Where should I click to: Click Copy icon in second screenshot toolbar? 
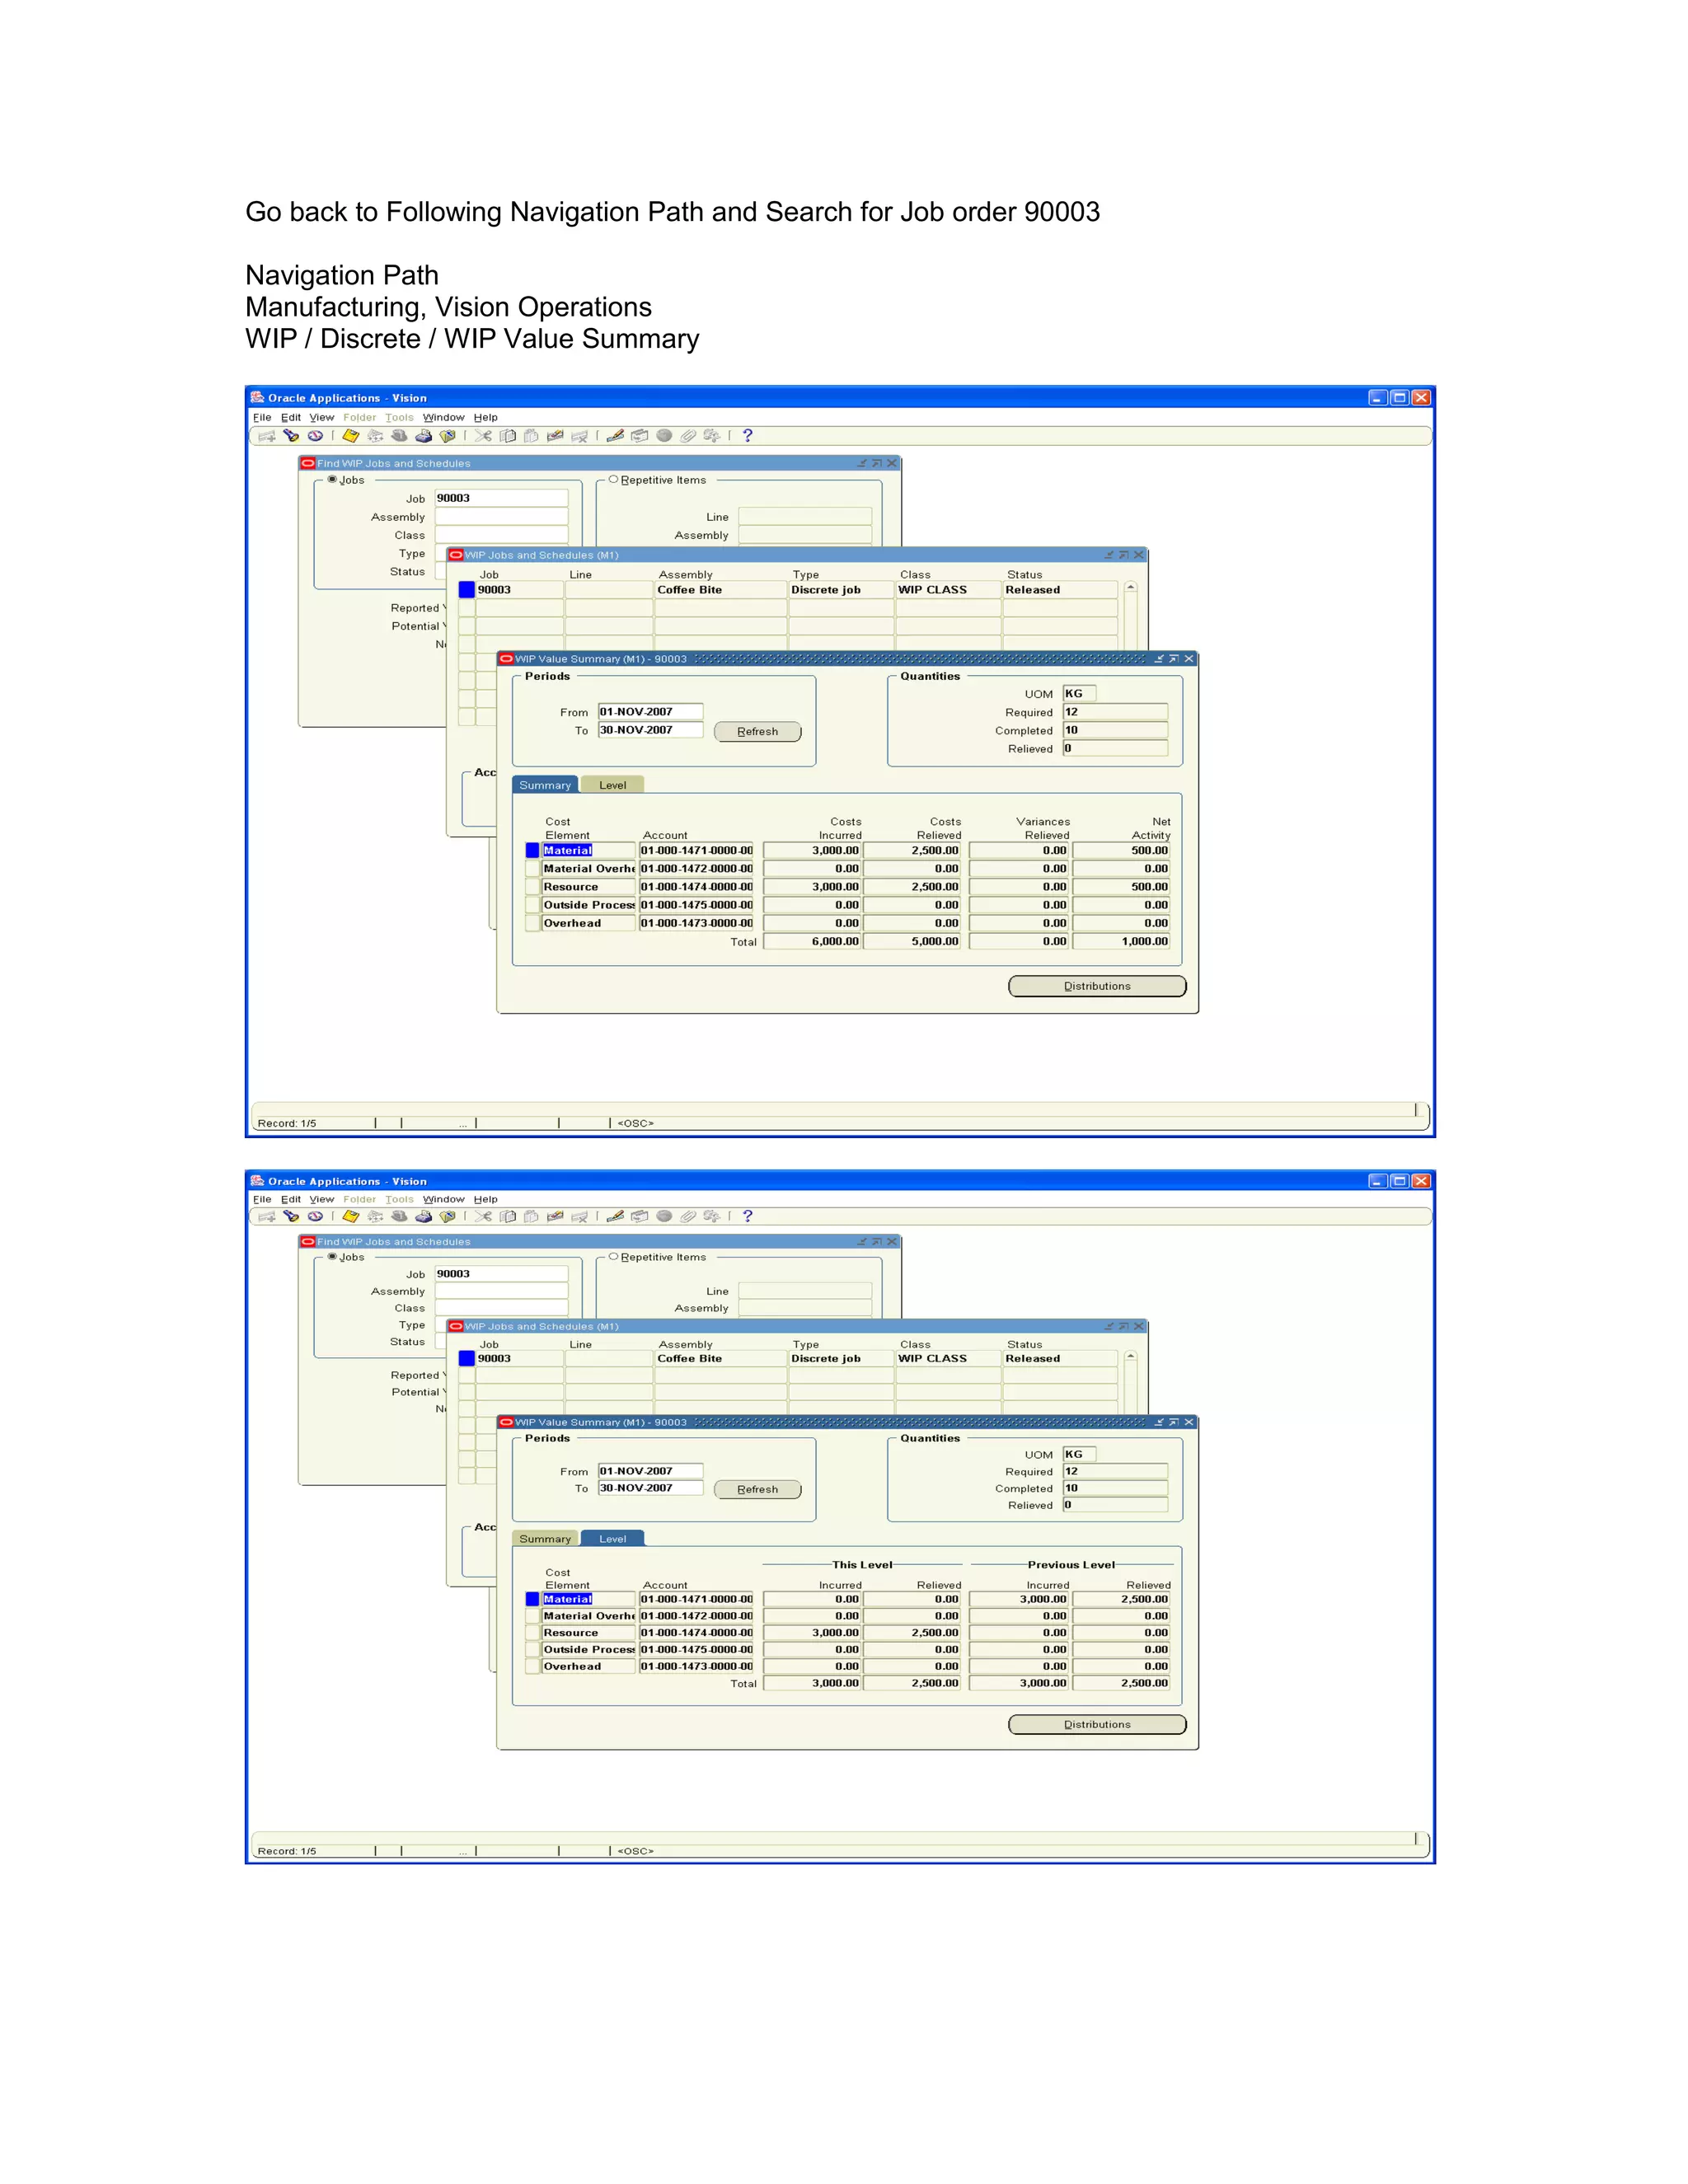click(508, 1217)
